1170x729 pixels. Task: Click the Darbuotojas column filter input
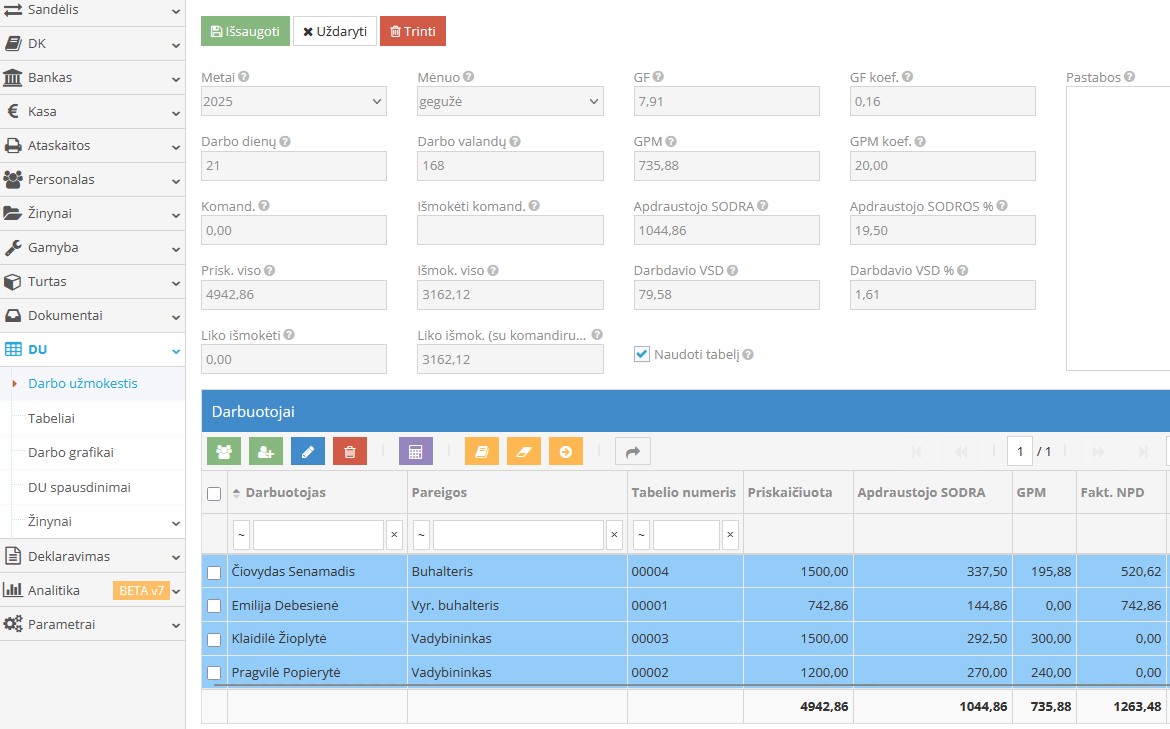pyautogui.click(x=318, y=535)
